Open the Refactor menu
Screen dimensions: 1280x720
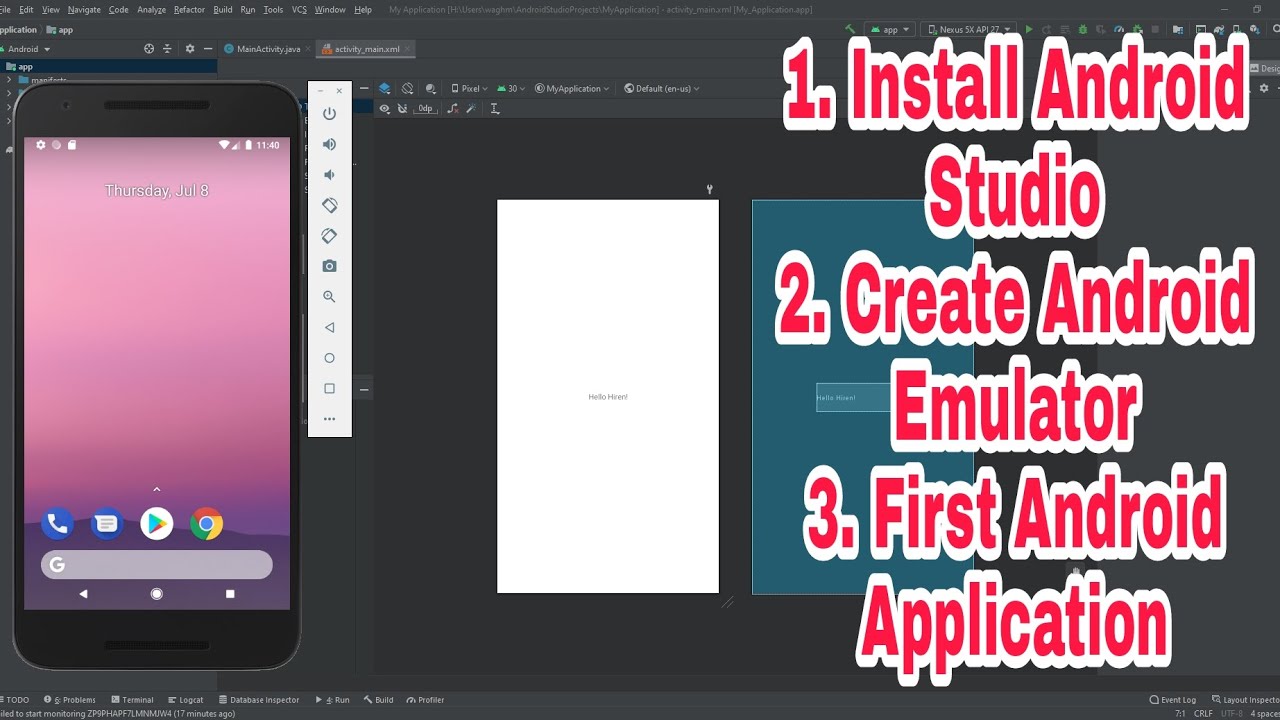point(189,9)
